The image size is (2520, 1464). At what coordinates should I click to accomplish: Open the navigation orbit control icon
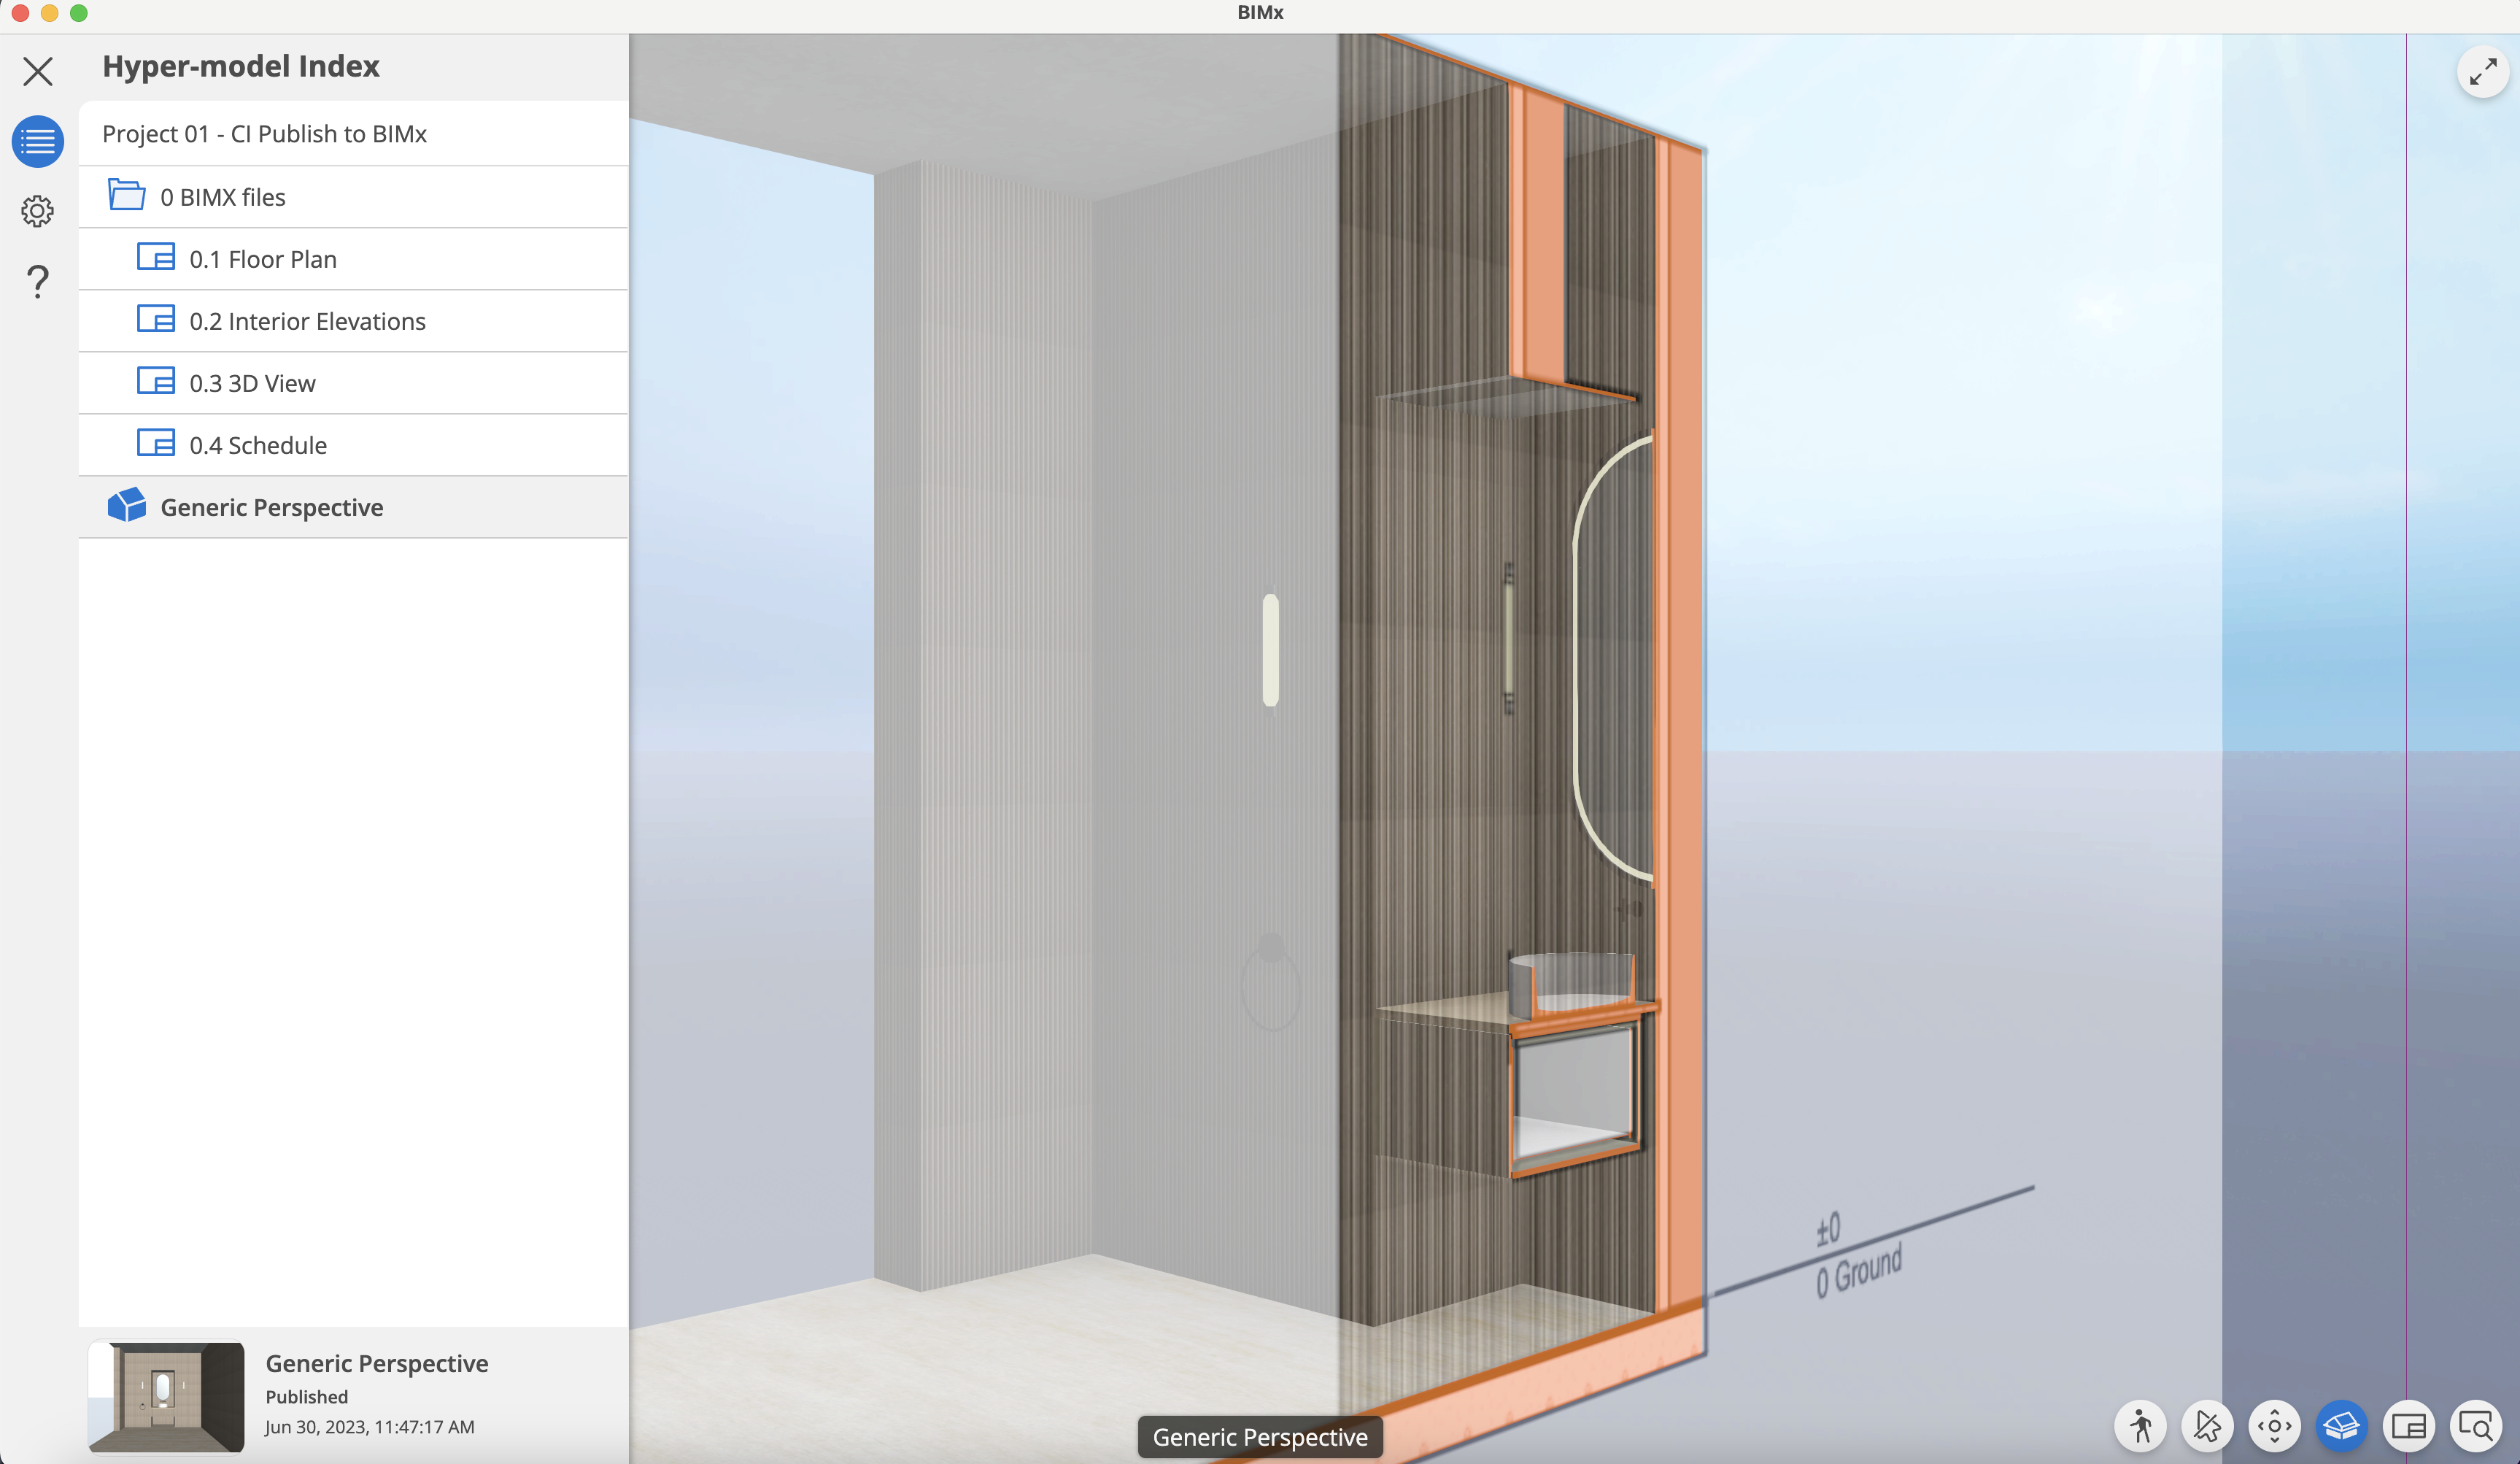point(2274,1426)
